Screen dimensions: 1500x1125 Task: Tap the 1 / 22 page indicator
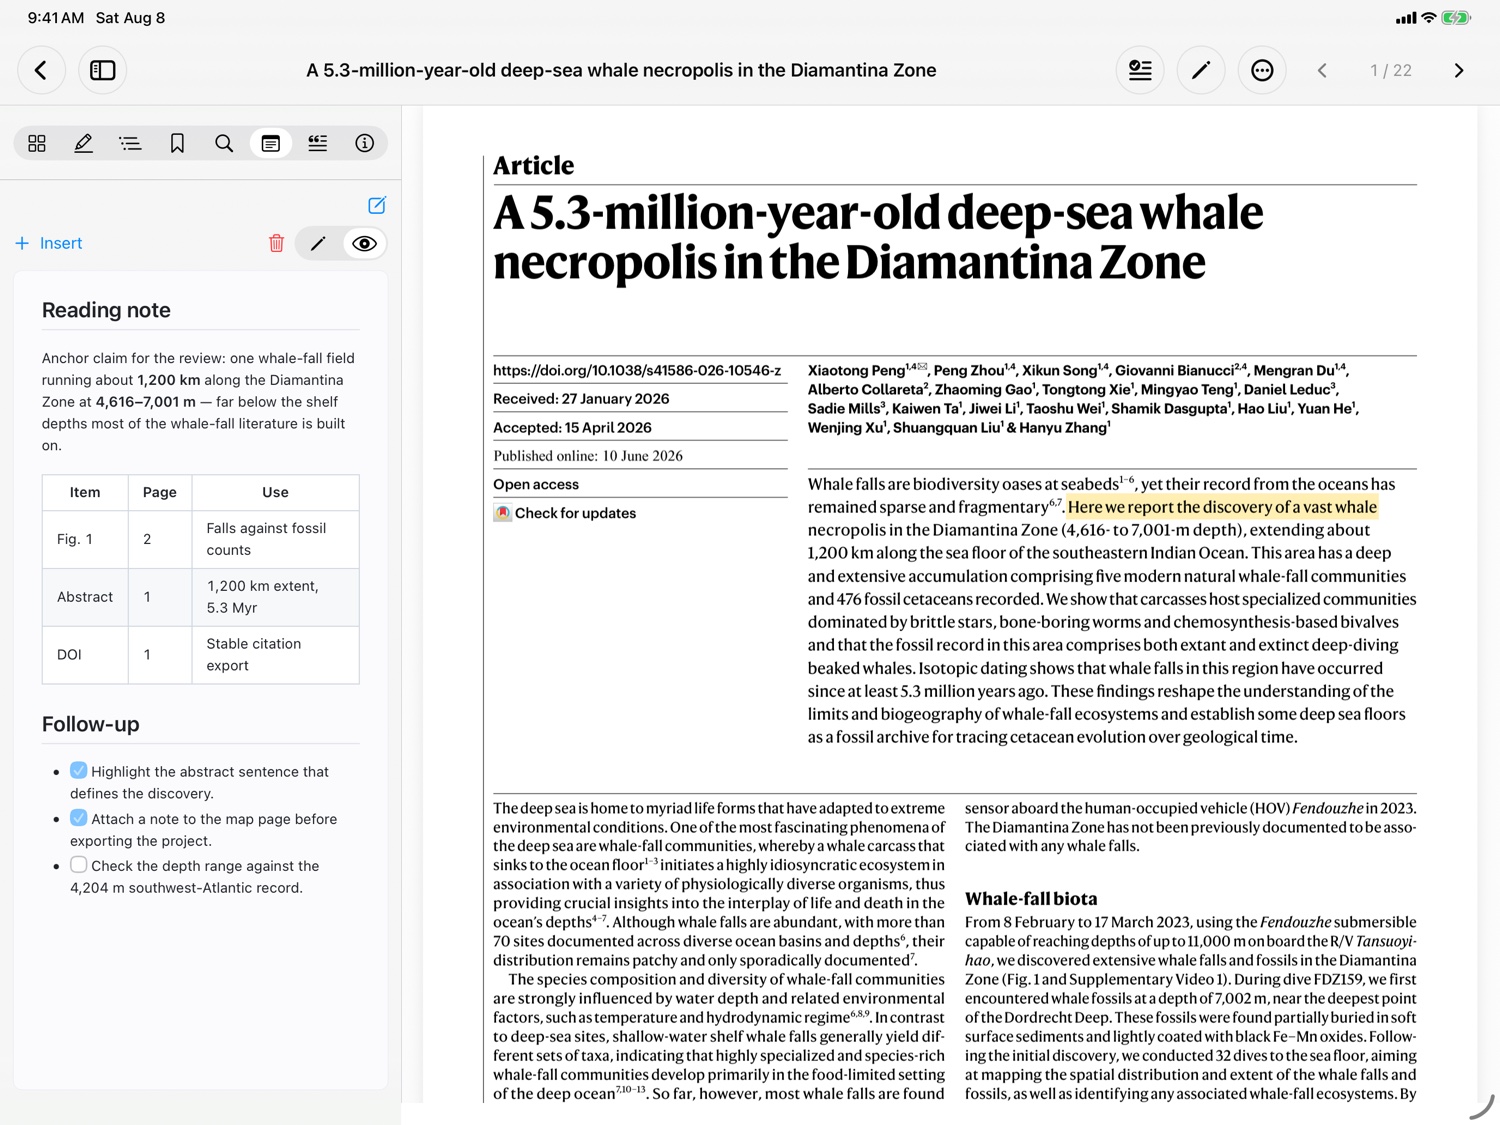pyautogui.click(x=1391, y=70)
